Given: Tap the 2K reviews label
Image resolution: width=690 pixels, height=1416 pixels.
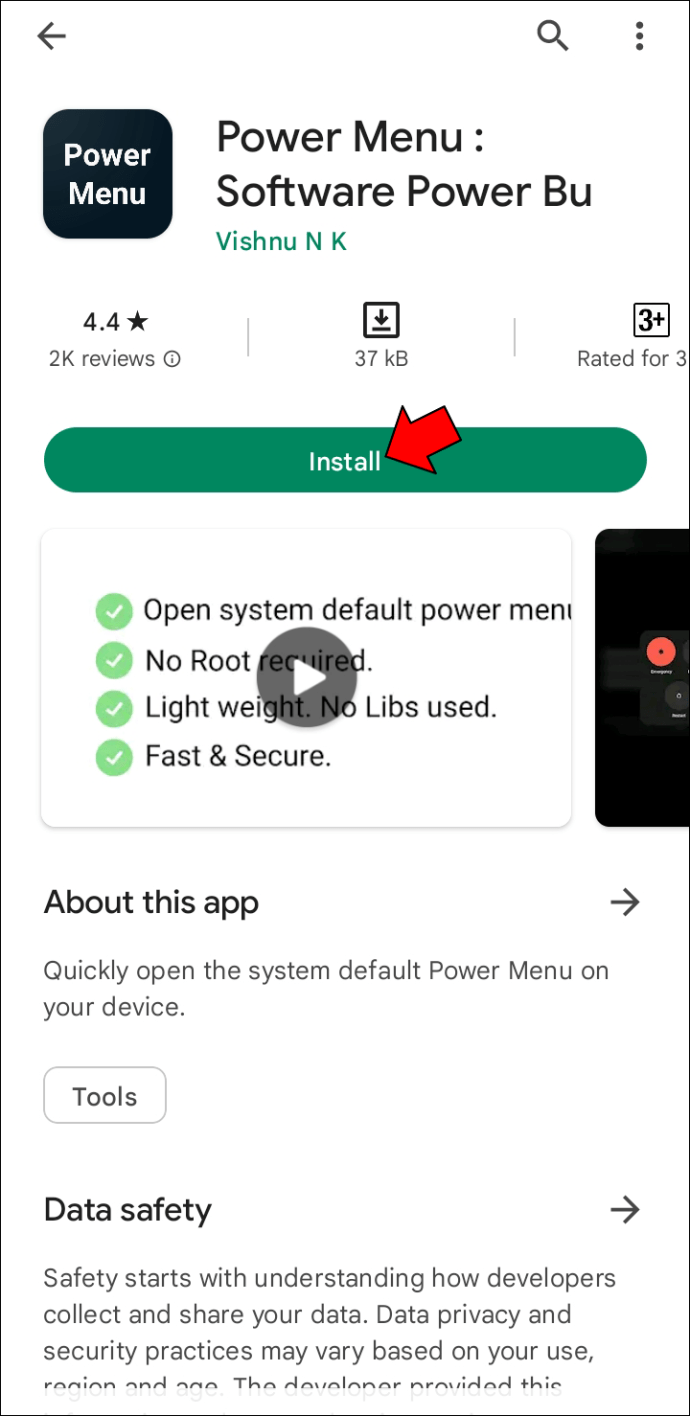Looking at the screenshot, I should pyautogui.click(x=102, y=359).
